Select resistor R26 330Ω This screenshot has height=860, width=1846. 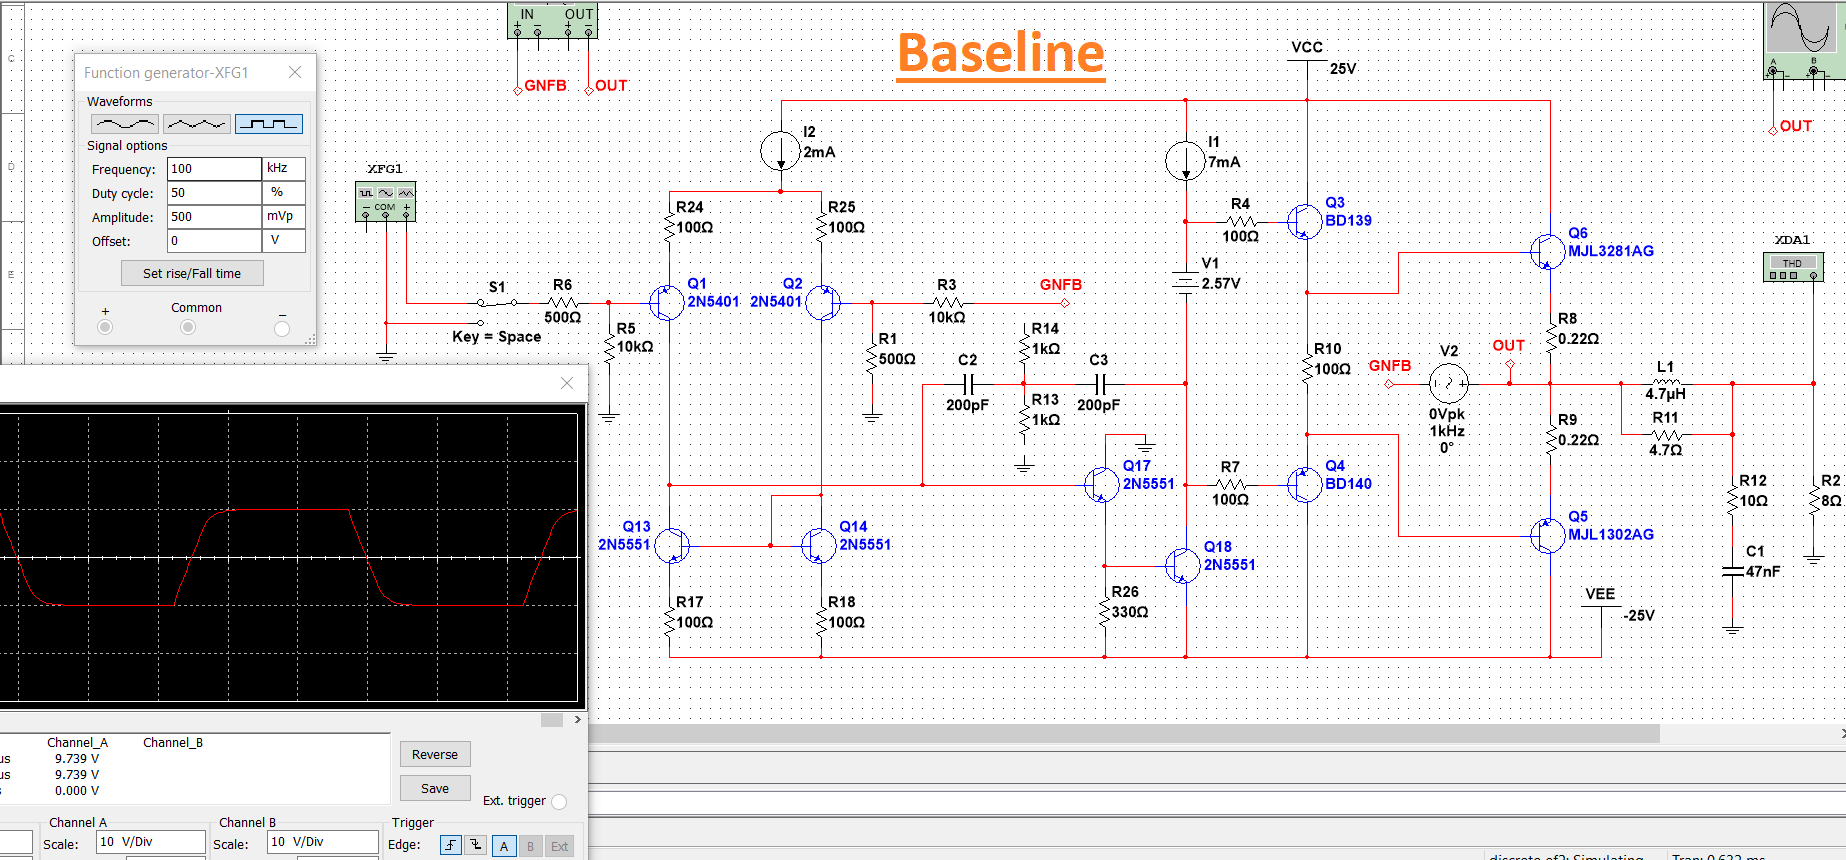click(1104, 610)
